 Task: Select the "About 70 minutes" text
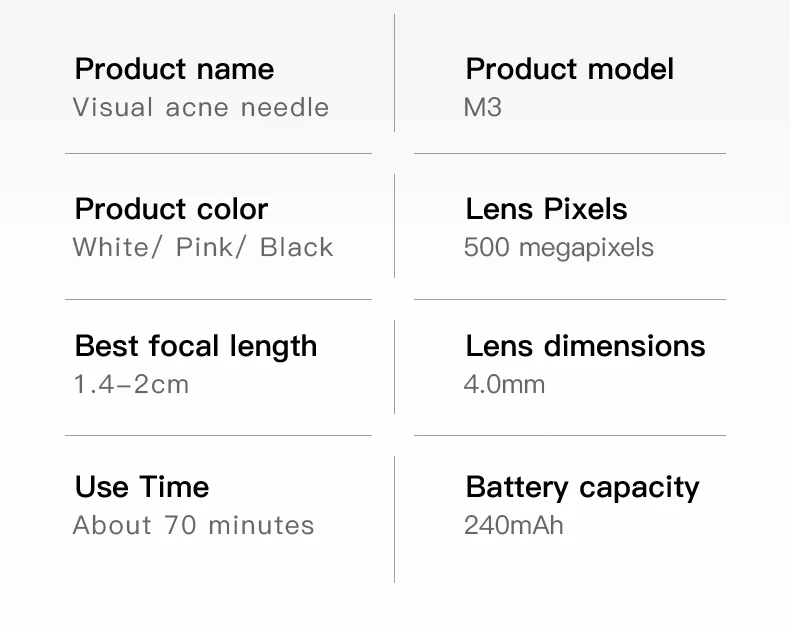[x=194, y=525]
